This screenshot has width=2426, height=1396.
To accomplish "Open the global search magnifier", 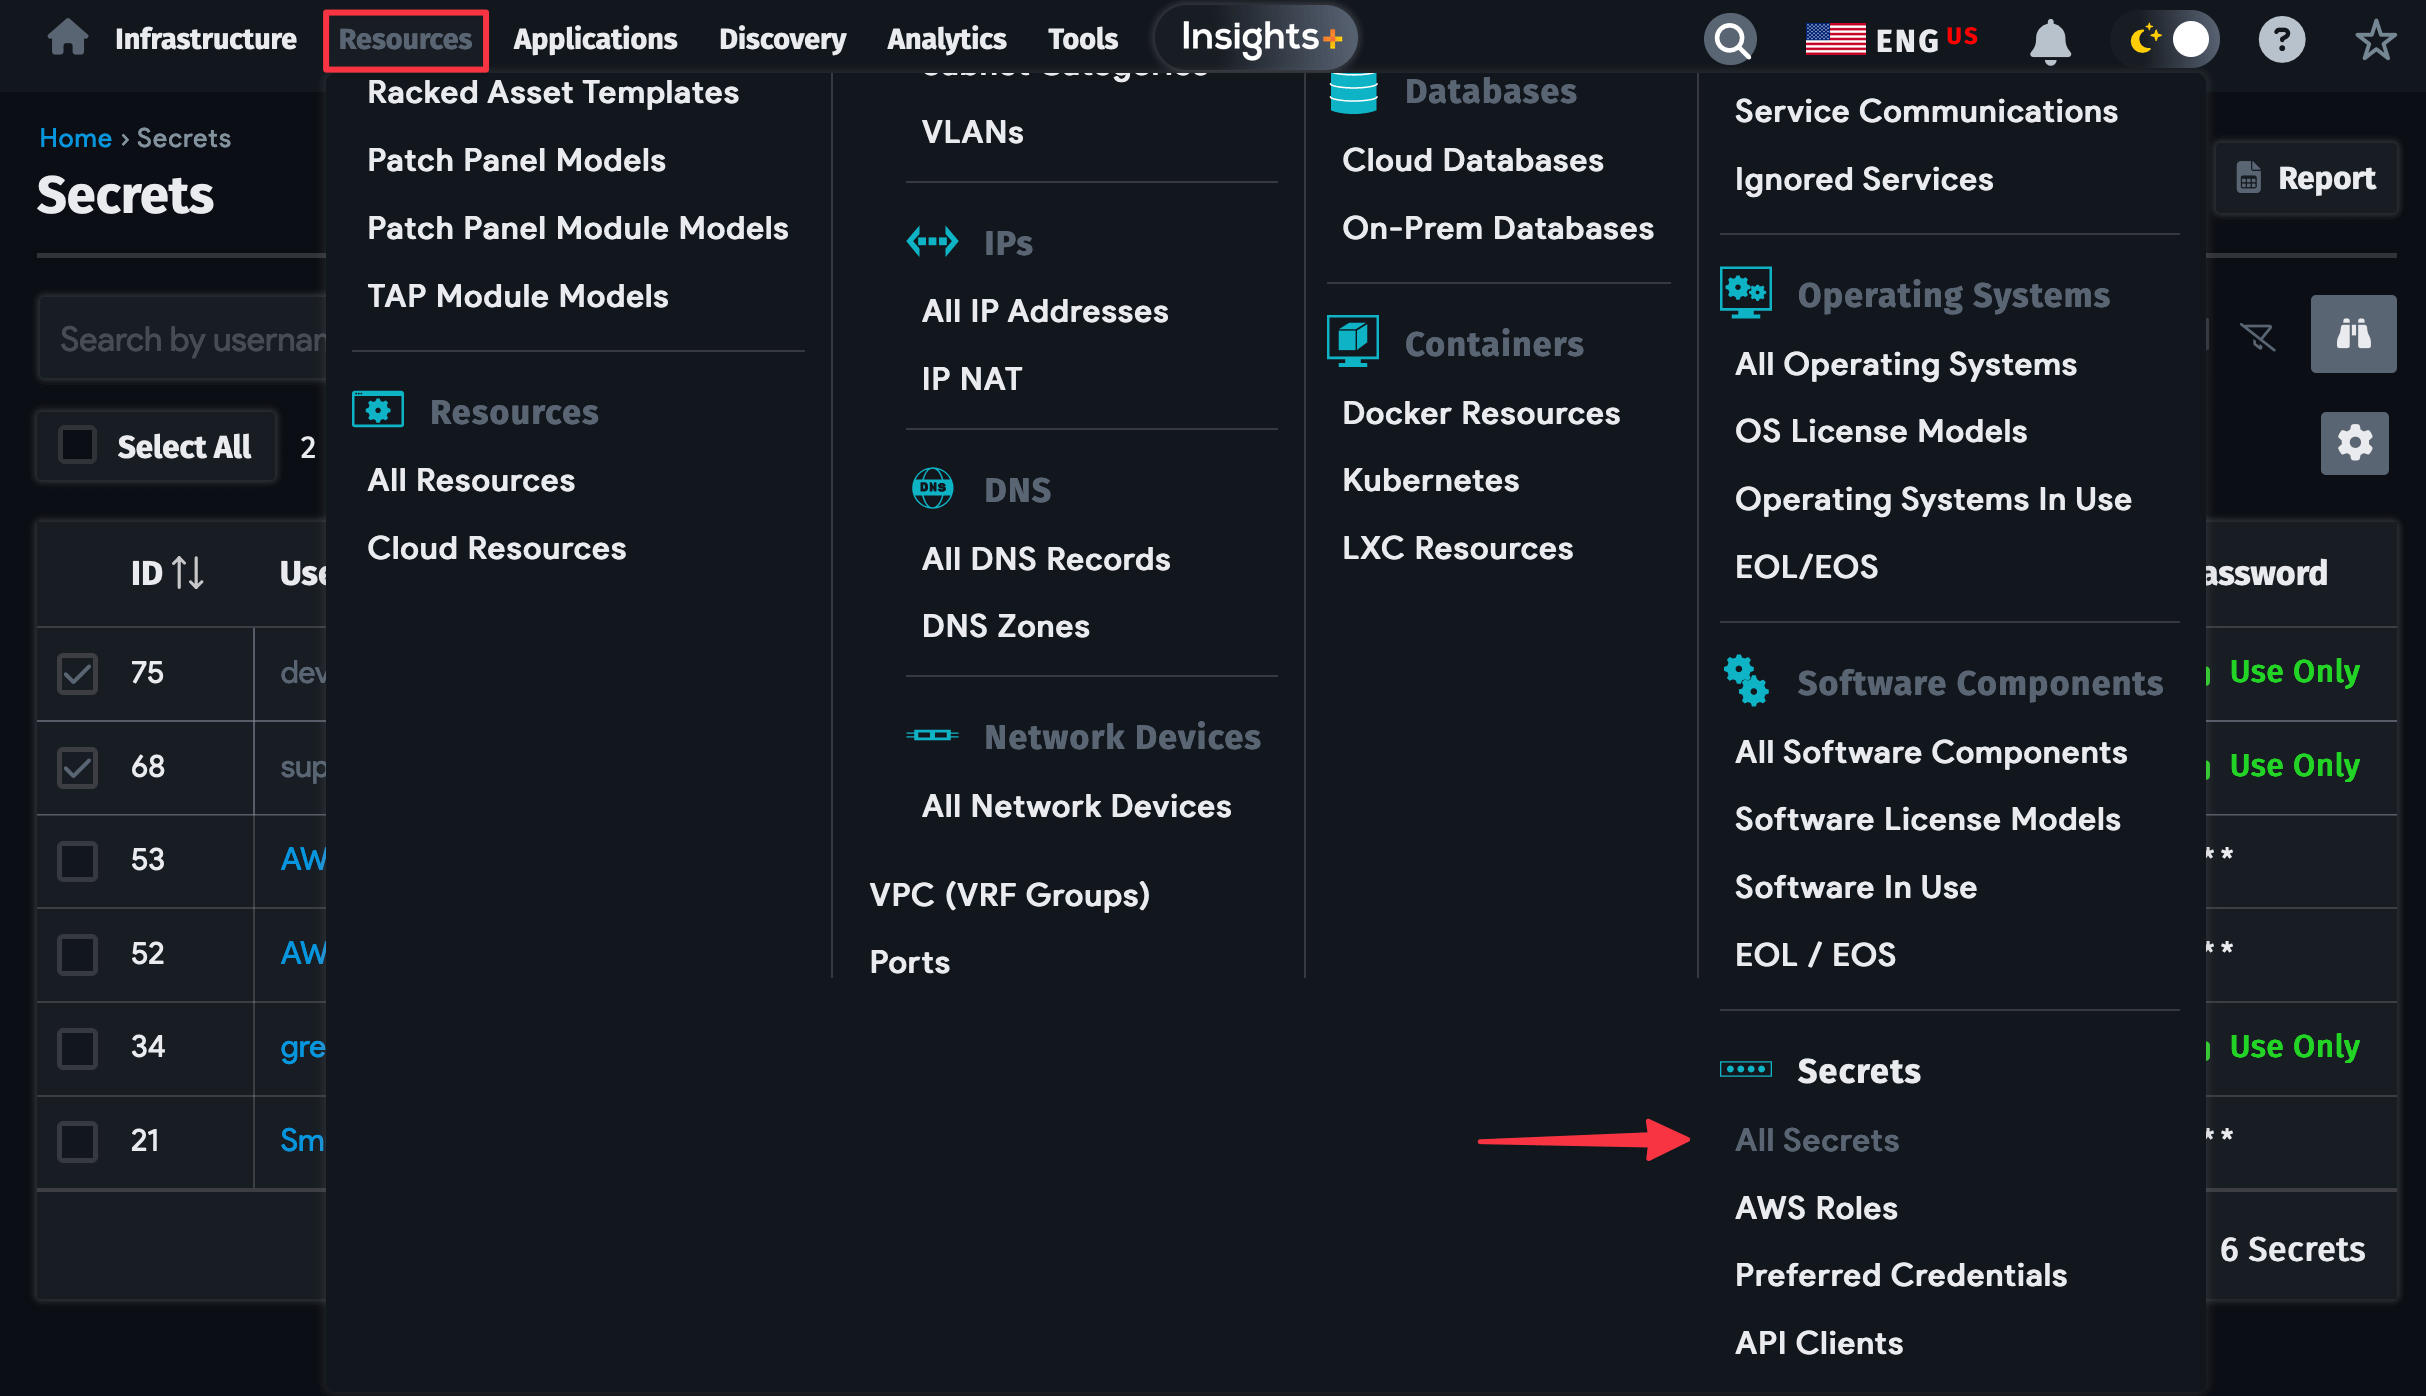I will click(1731, 39).
